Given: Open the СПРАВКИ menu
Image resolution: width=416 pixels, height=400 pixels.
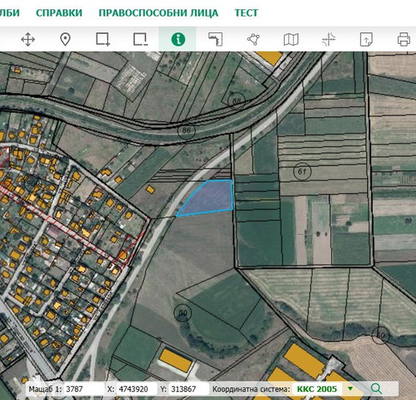Looking at the screenshot, I should click(x=59, y=13).
